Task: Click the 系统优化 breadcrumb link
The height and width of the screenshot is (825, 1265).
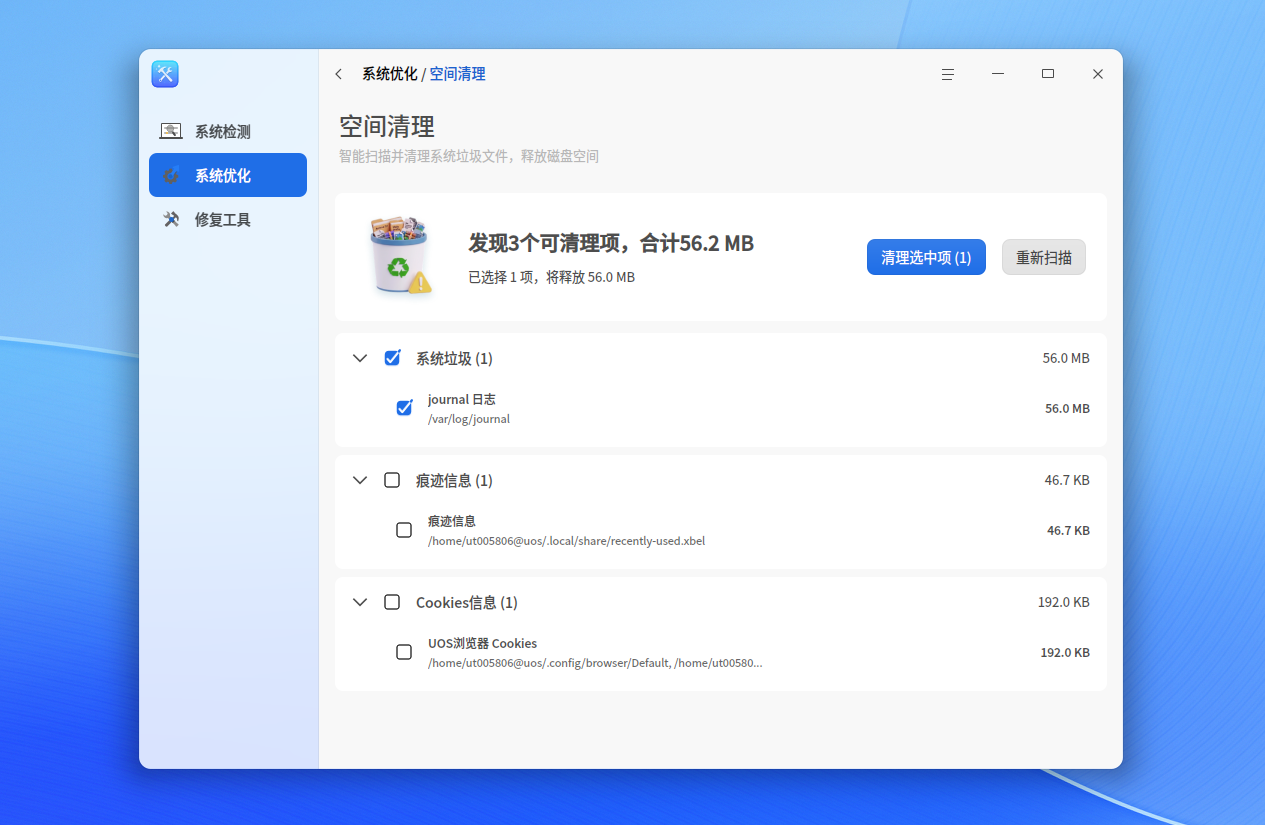Action: (390, 74)
